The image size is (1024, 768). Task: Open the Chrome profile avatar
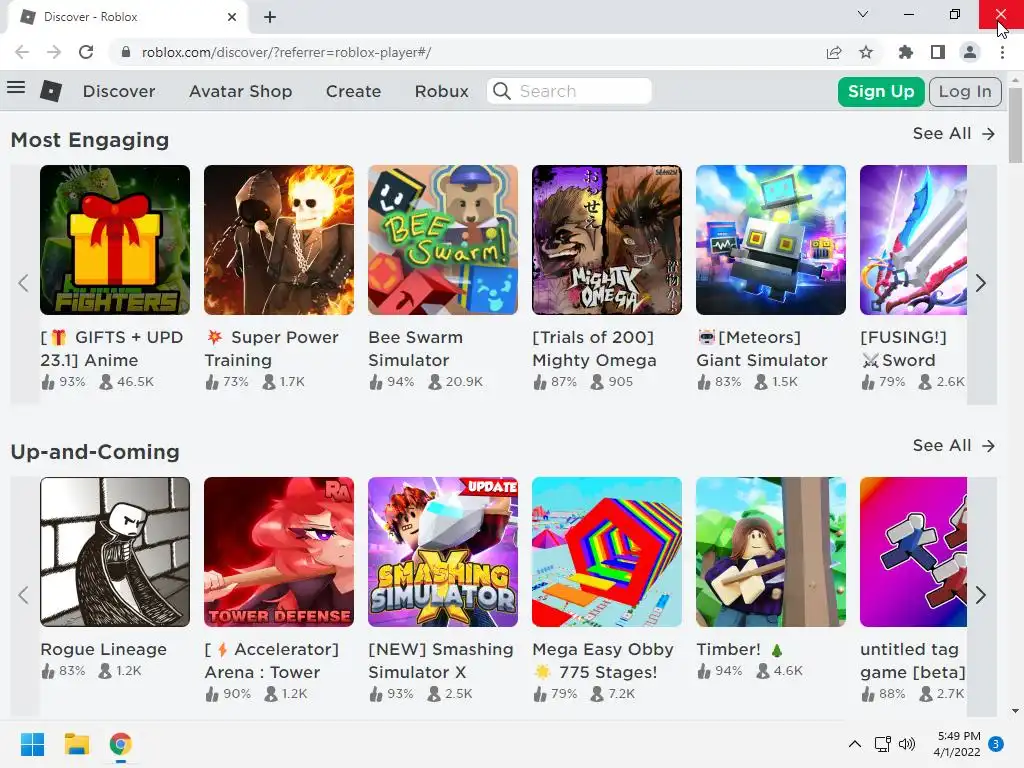pos(970,52)
